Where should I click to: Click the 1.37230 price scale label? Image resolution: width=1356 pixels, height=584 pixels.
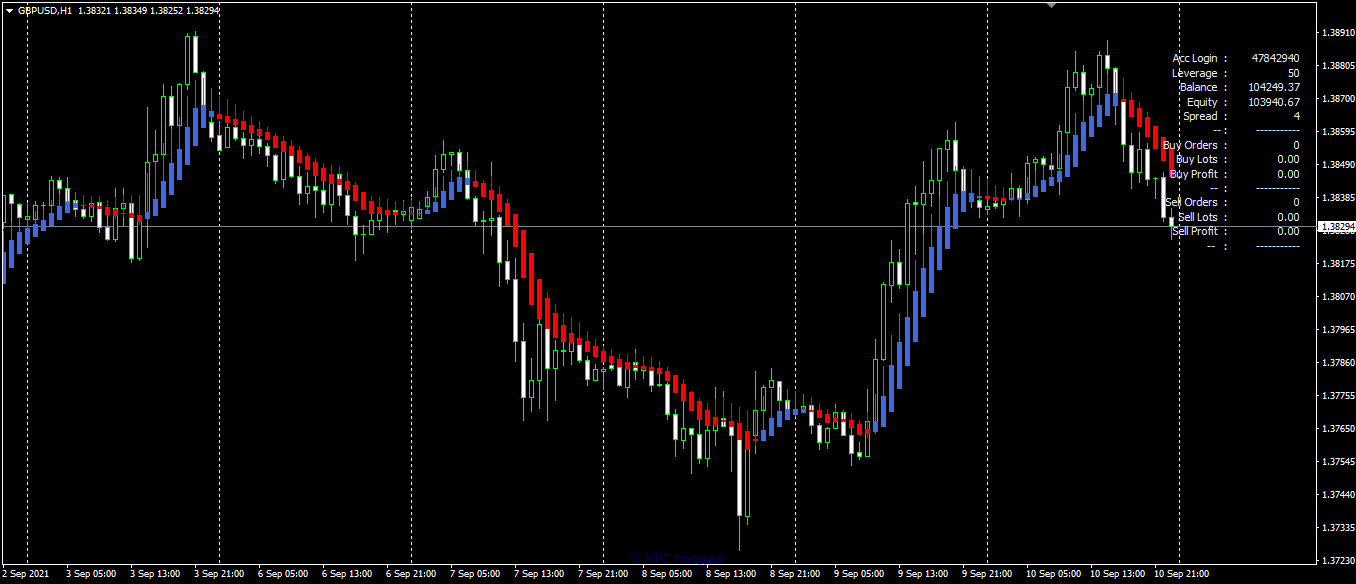pos(1338,561)
